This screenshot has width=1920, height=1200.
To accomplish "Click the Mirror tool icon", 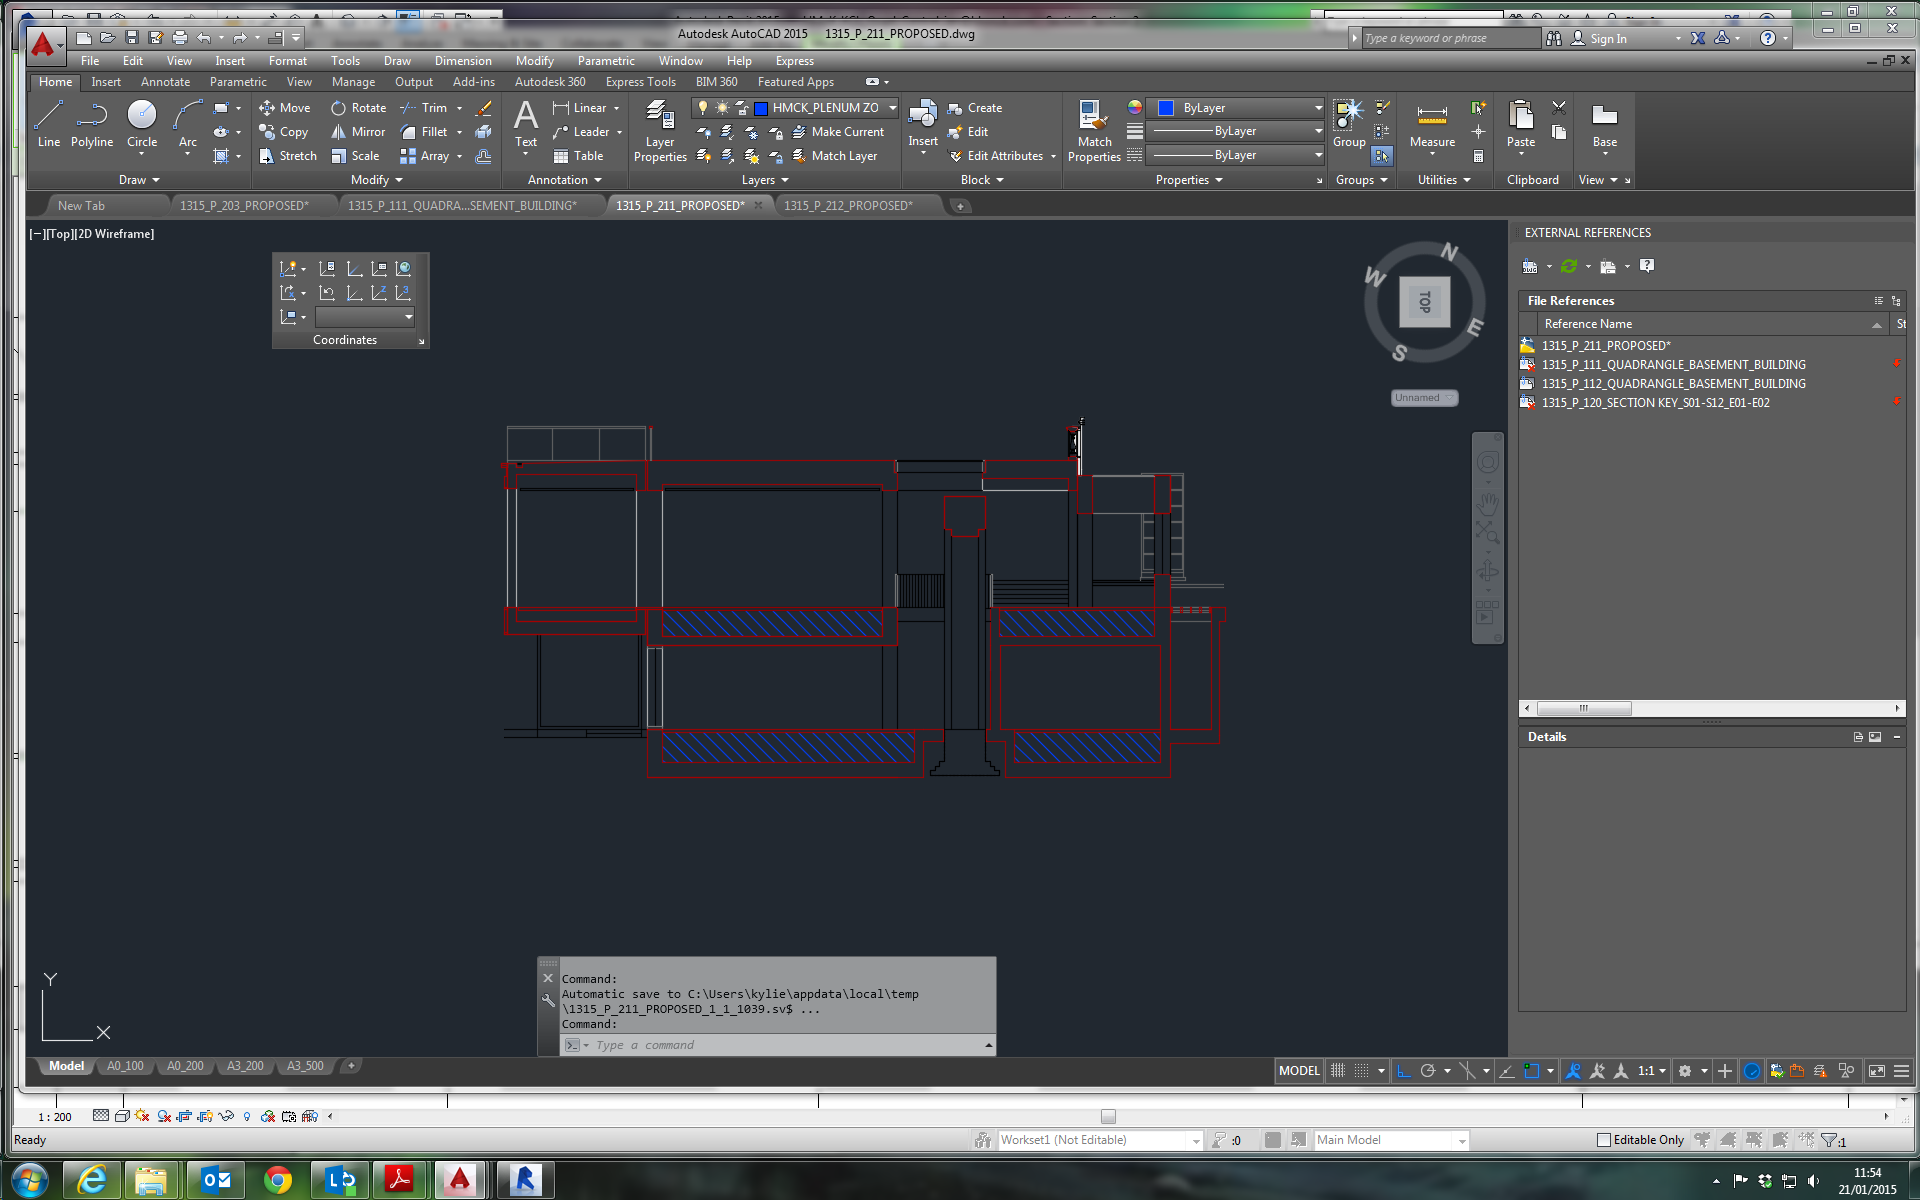I will pos(339,132).
